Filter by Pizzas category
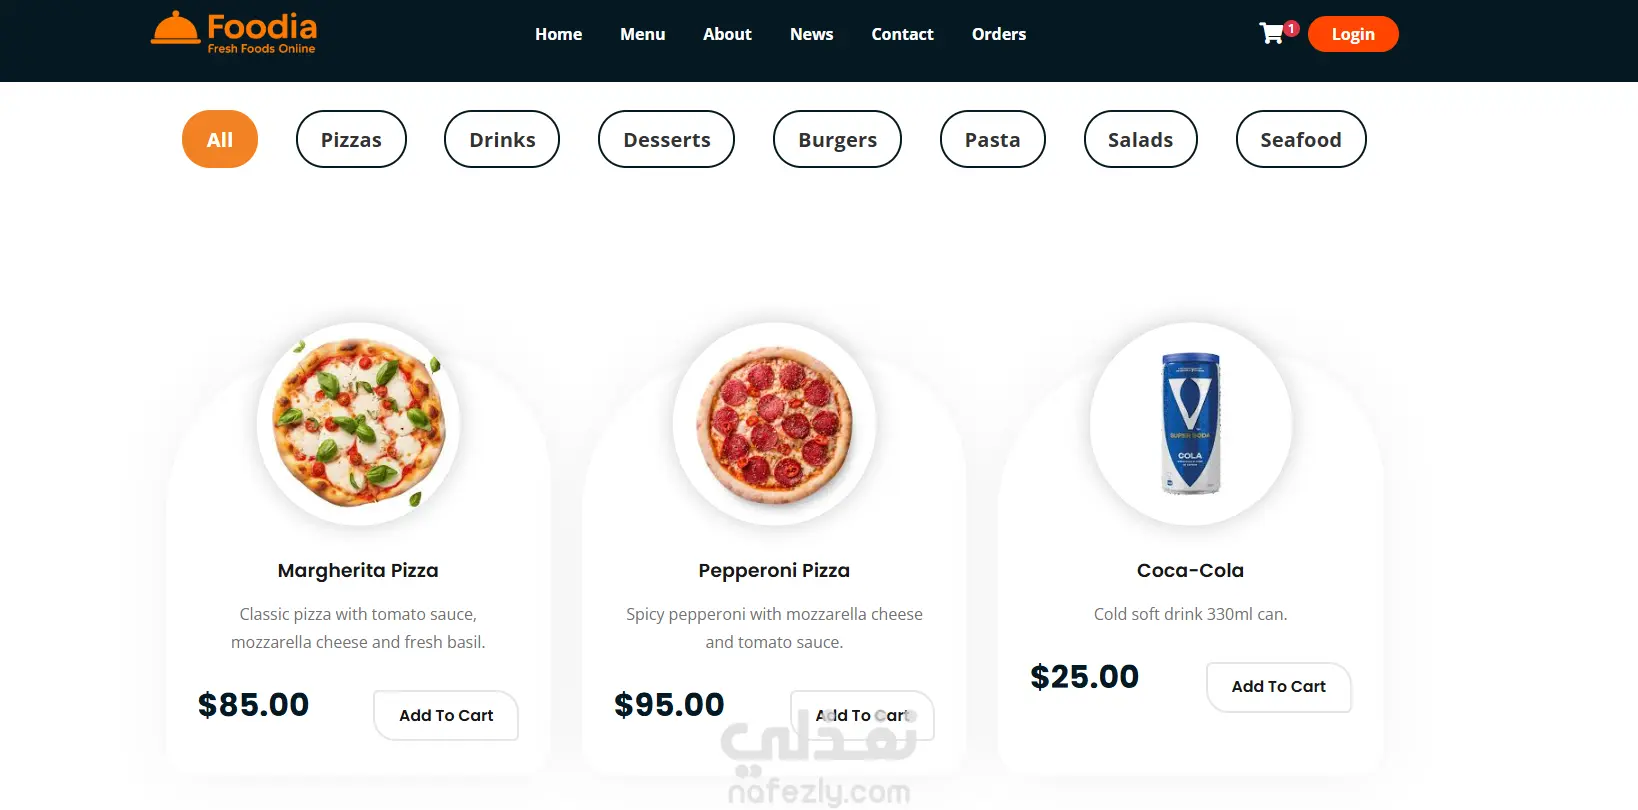 tap(351, 139)
